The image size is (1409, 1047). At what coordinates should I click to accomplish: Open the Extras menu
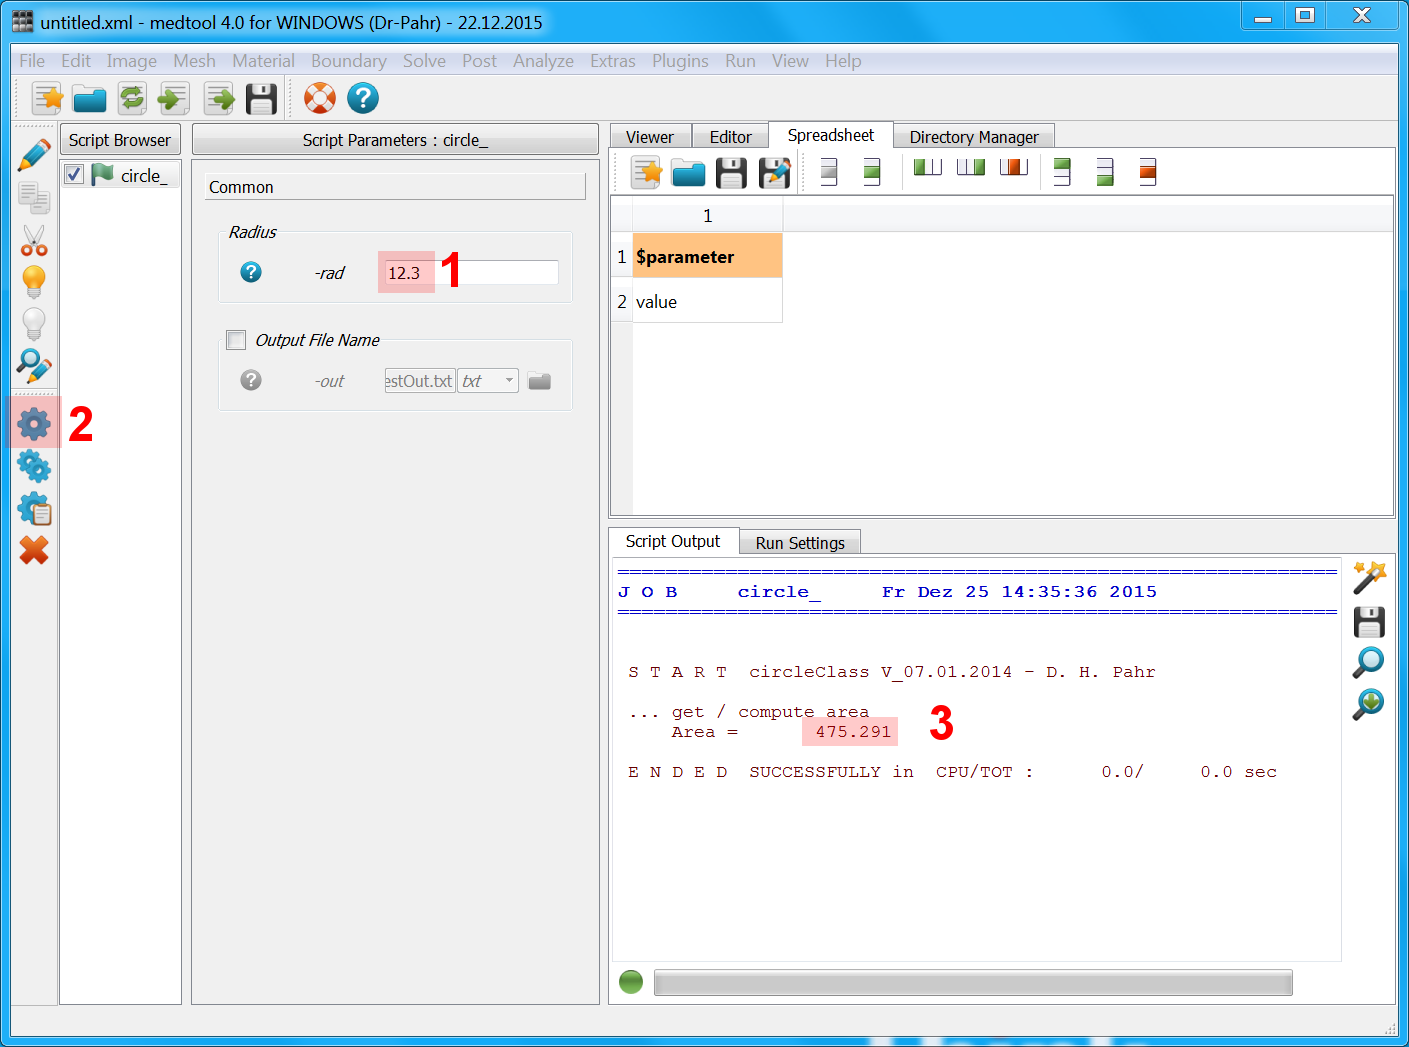click(x=613, y=61)
